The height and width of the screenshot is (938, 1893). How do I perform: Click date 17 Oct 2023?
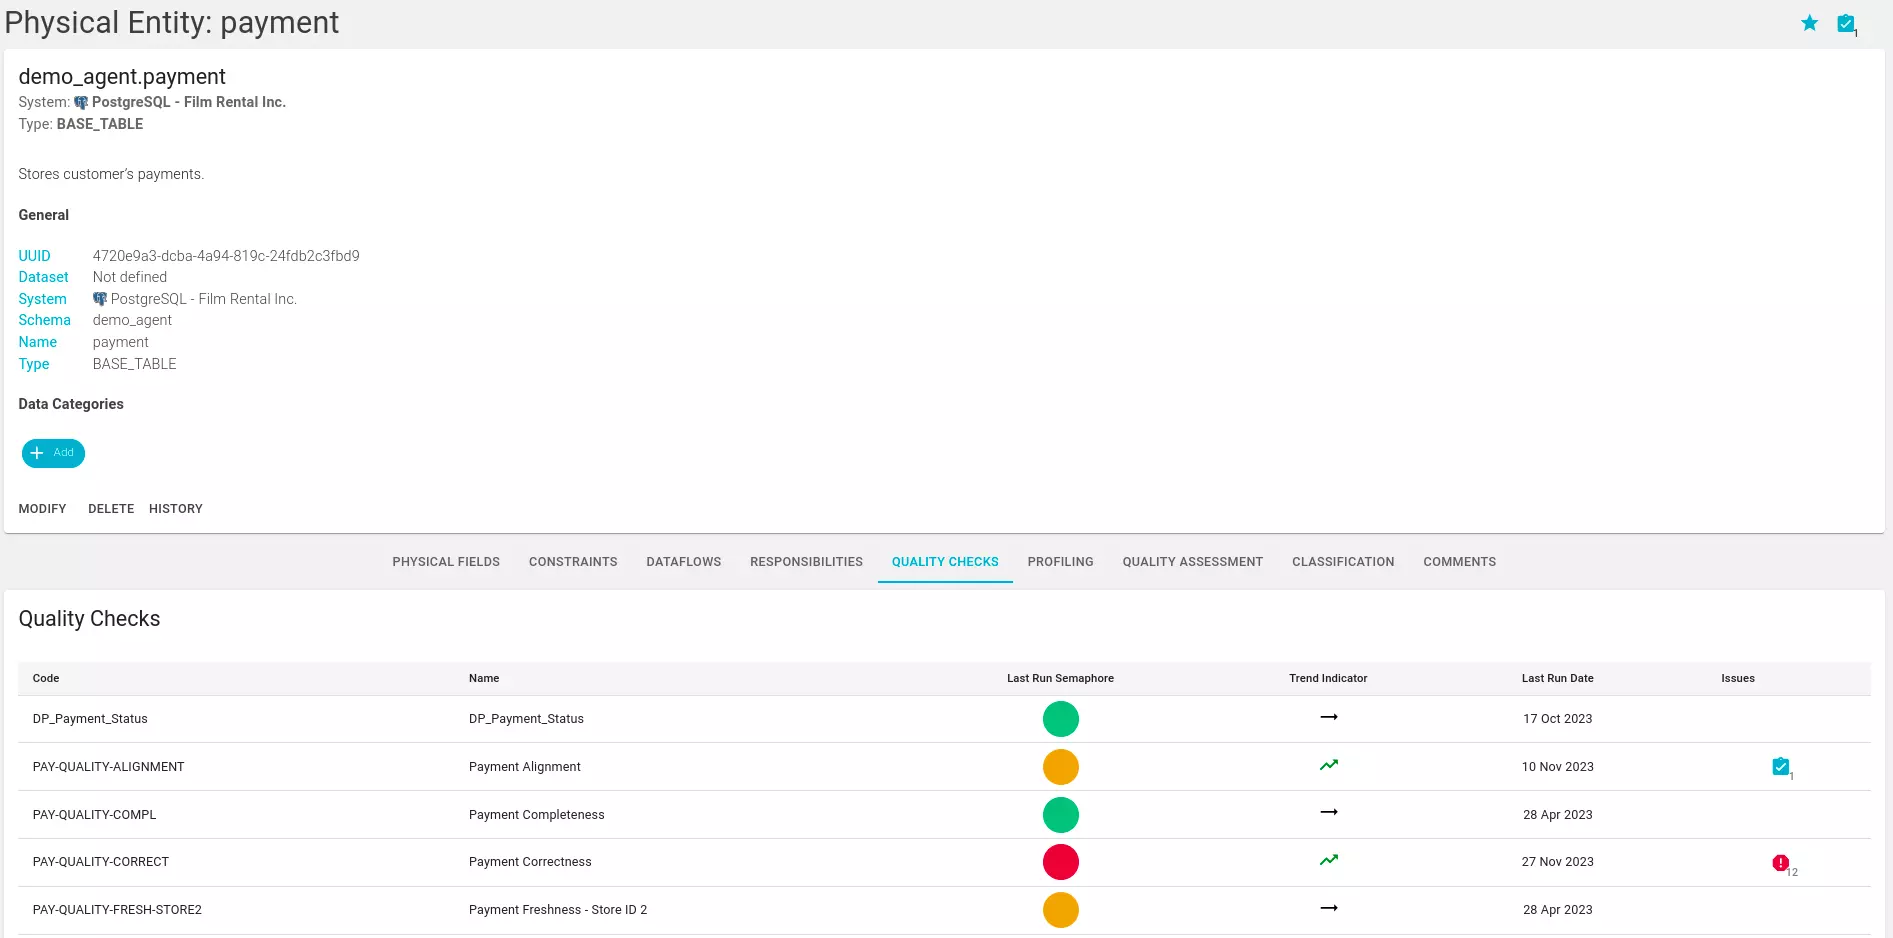pyautogui.click(x=1557, y=719)
